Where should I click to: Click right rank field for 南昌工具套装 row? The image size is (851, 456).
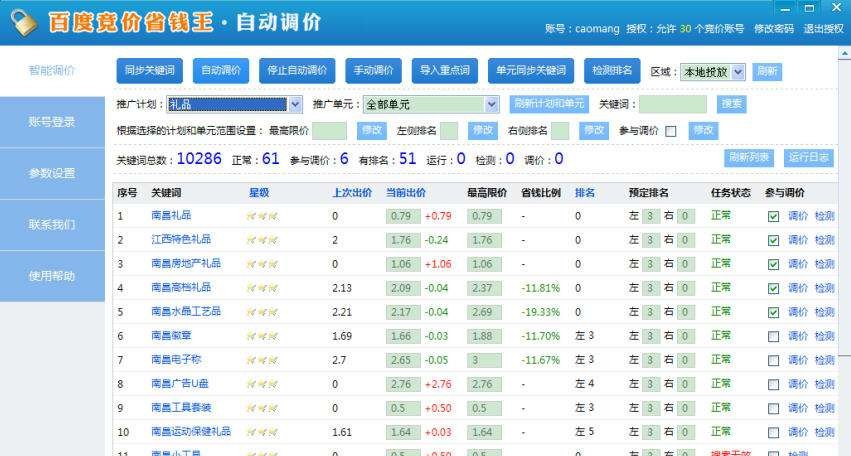[685, 408]
